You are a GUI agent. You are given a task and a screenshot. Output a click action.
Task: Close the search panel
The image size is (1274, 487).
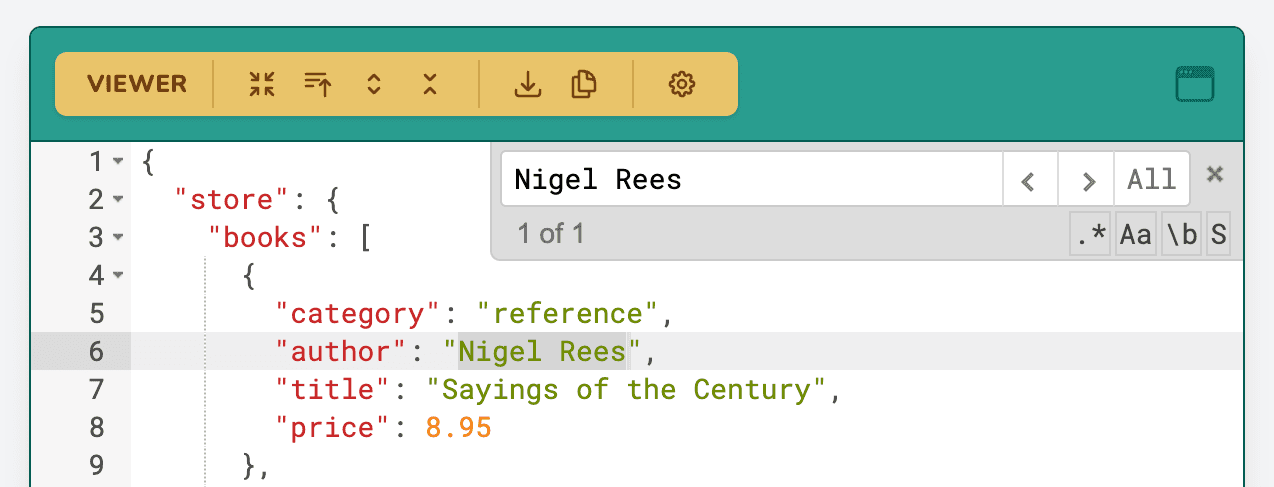(x=1215, y=175)
